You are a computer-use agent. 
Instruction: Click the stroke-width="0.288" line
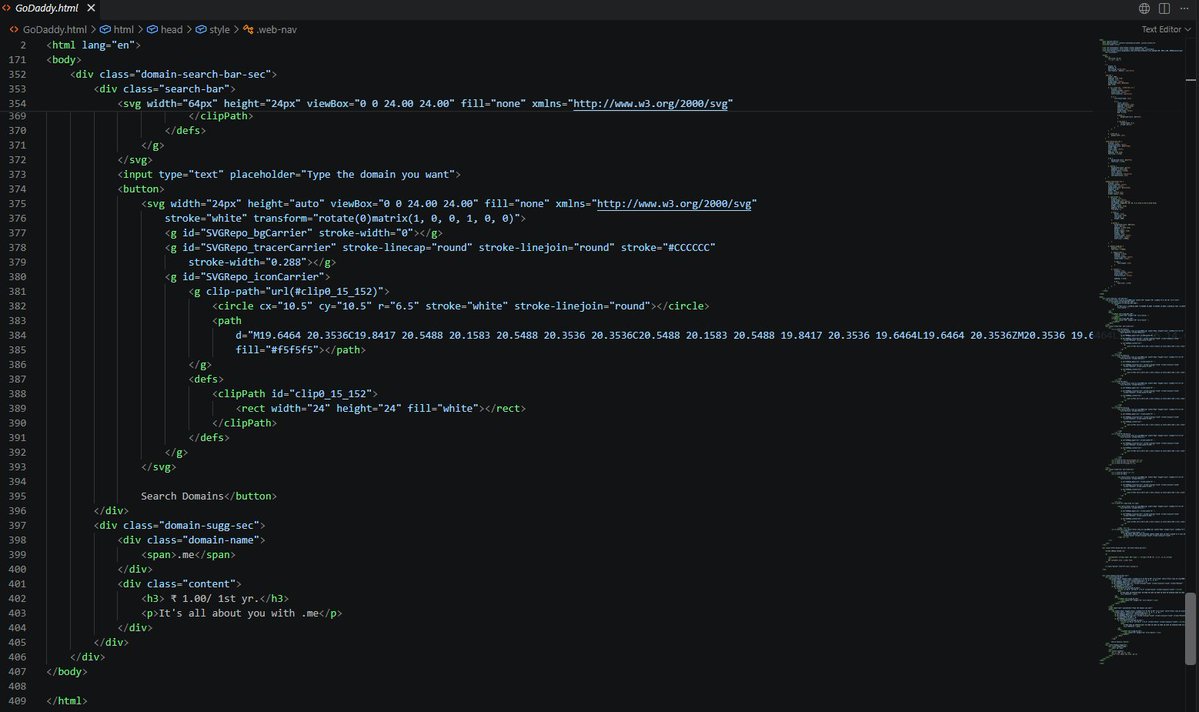click(x=262, y=262)
